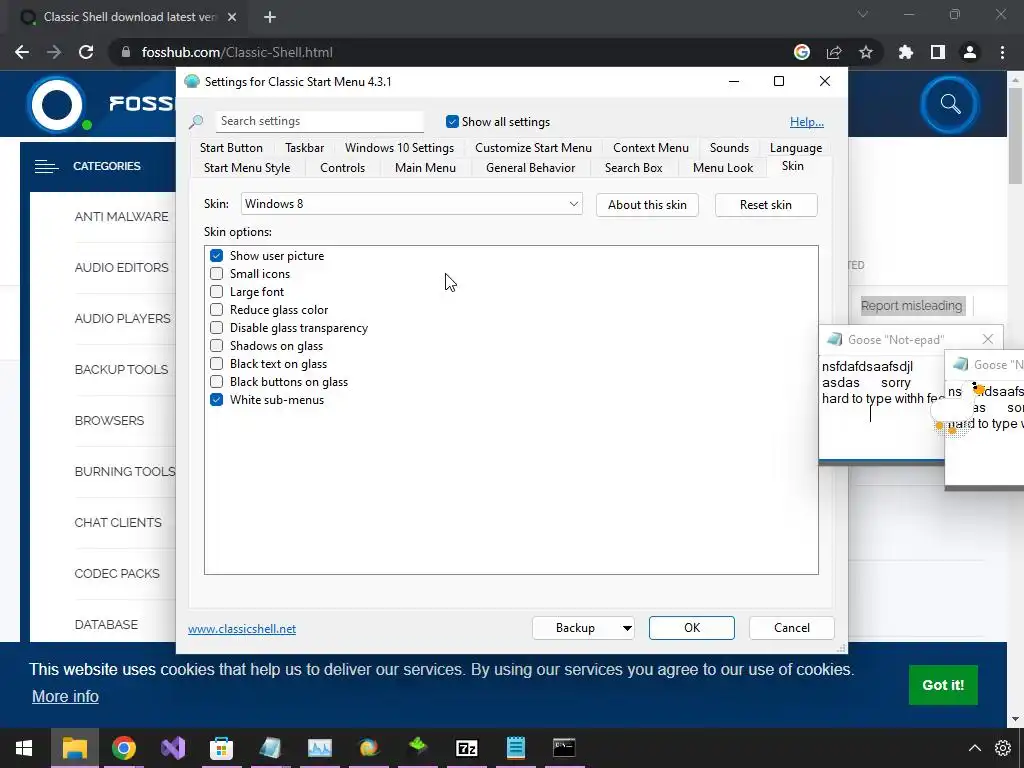Uncheck Show user picture
This screenshot has height=768, width=1024.
pyautogui.click(x=216, y=255)
